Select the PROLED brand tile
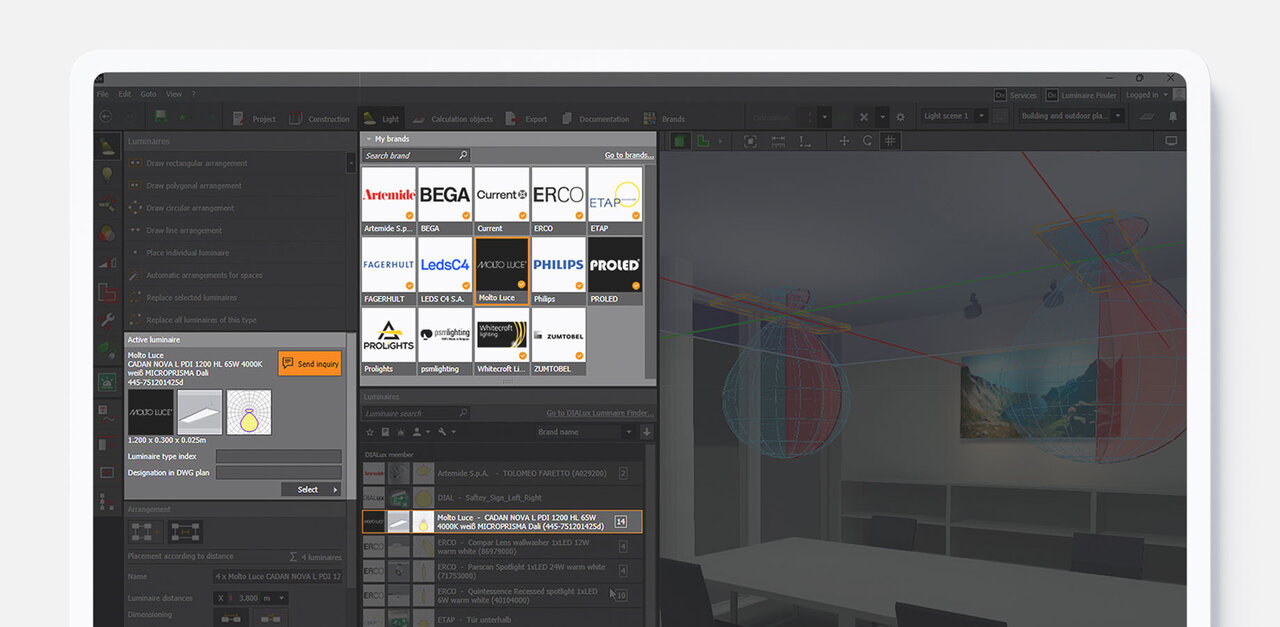This screenshot has width=1280, height=627. coord(615,270)
